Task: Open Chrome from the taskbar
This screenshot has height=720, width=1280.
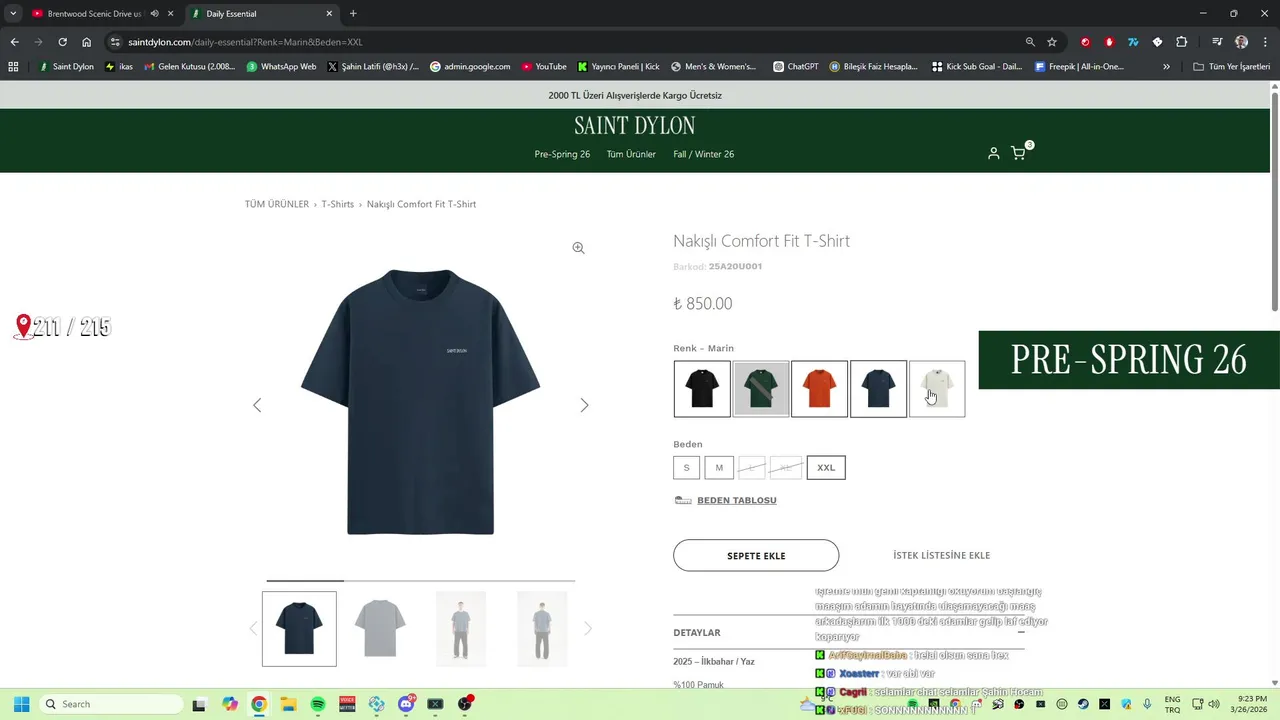Action: click(259, 704)
